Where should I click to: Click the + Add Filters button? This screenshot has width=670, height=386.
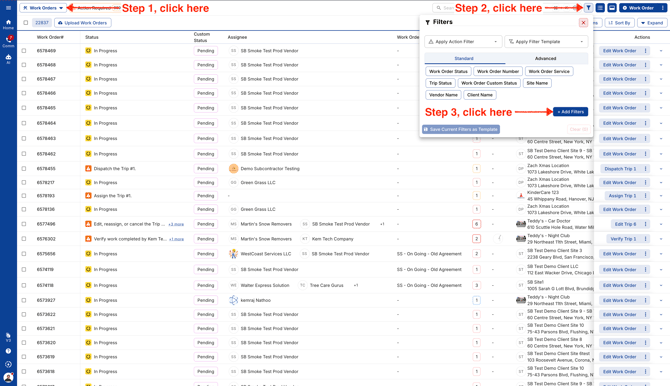coord(570,112)
